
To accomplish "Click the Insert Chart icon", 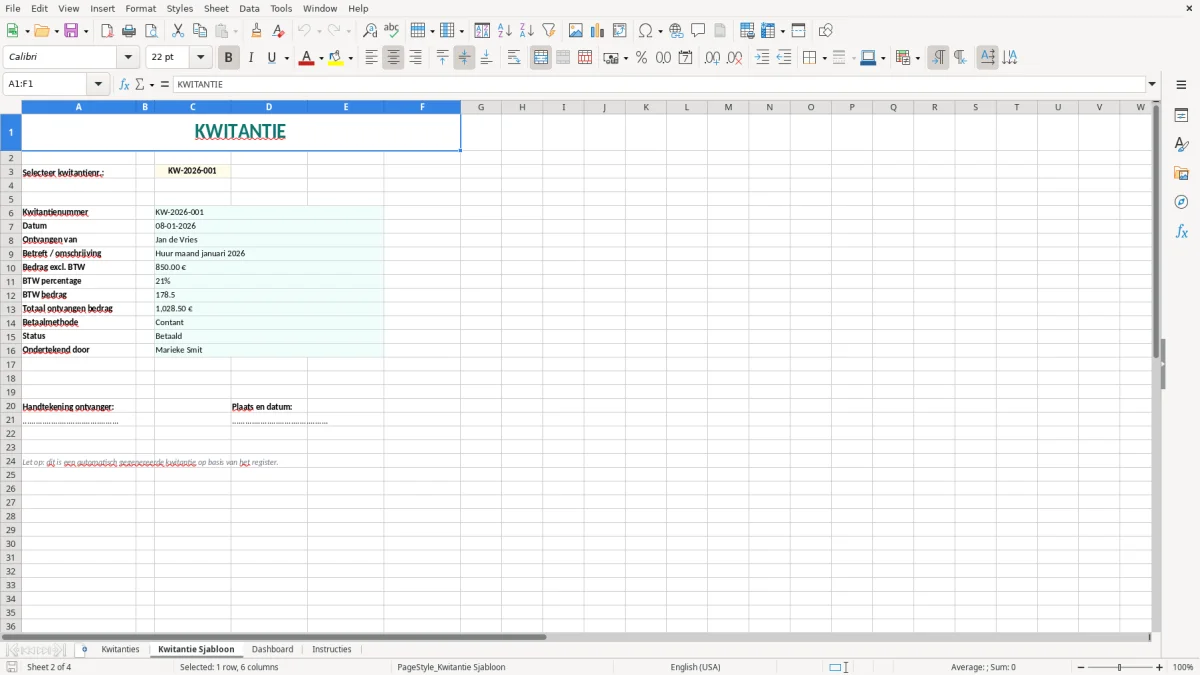I will tap(598, 31).
